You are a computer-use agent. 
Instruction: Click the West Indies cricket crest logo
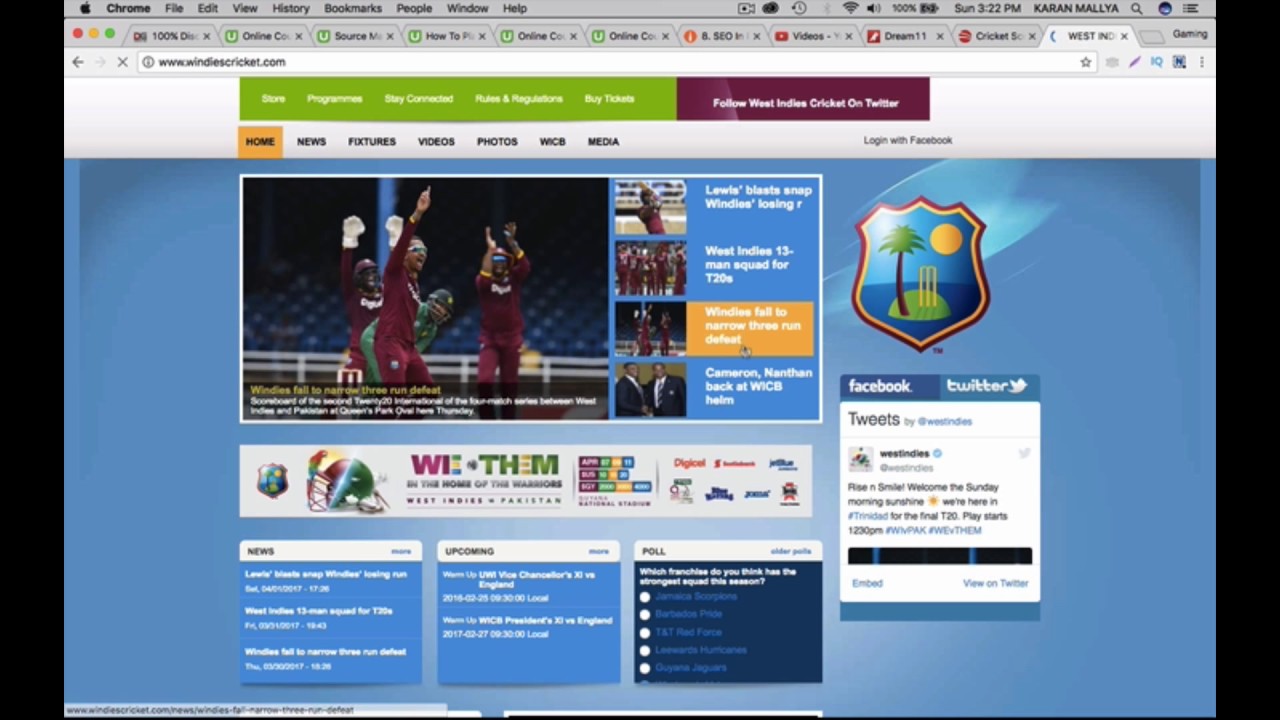click(920, 274)
